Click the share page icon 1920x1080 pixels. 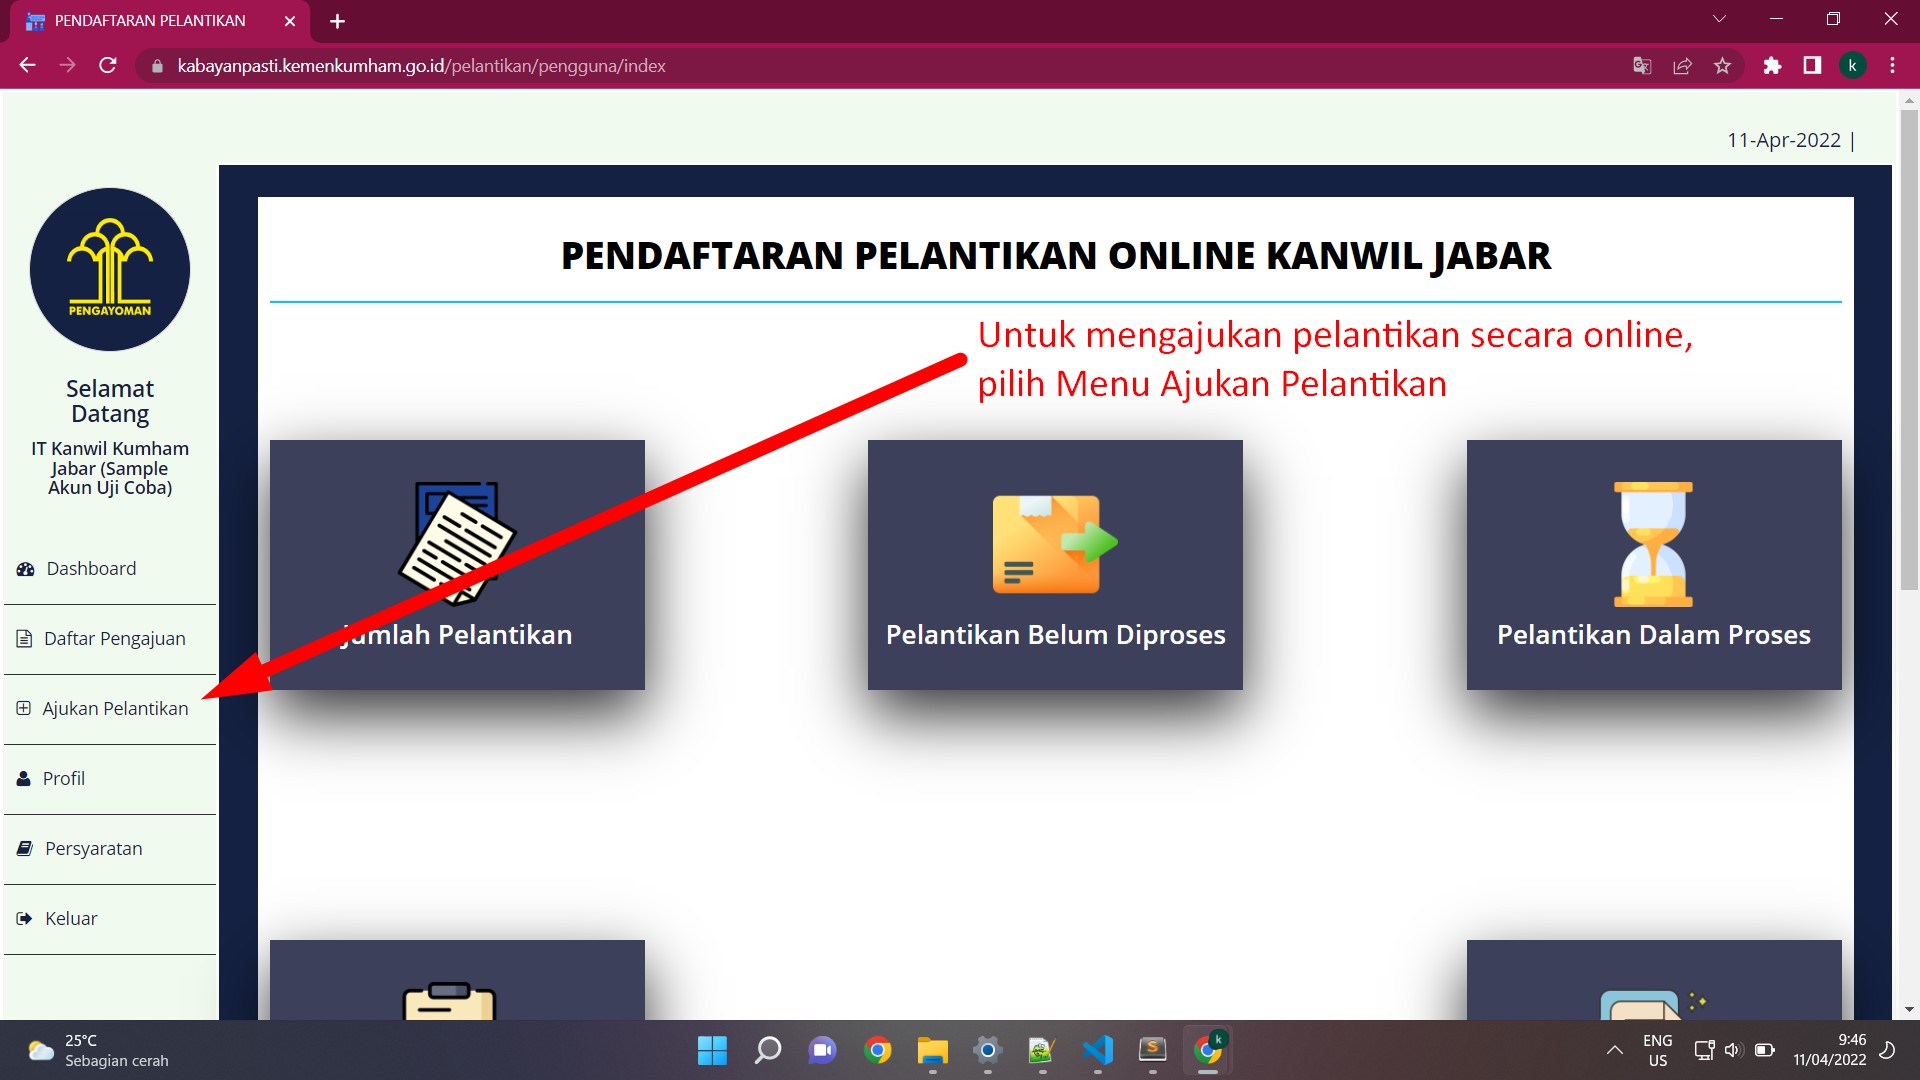1682,66
